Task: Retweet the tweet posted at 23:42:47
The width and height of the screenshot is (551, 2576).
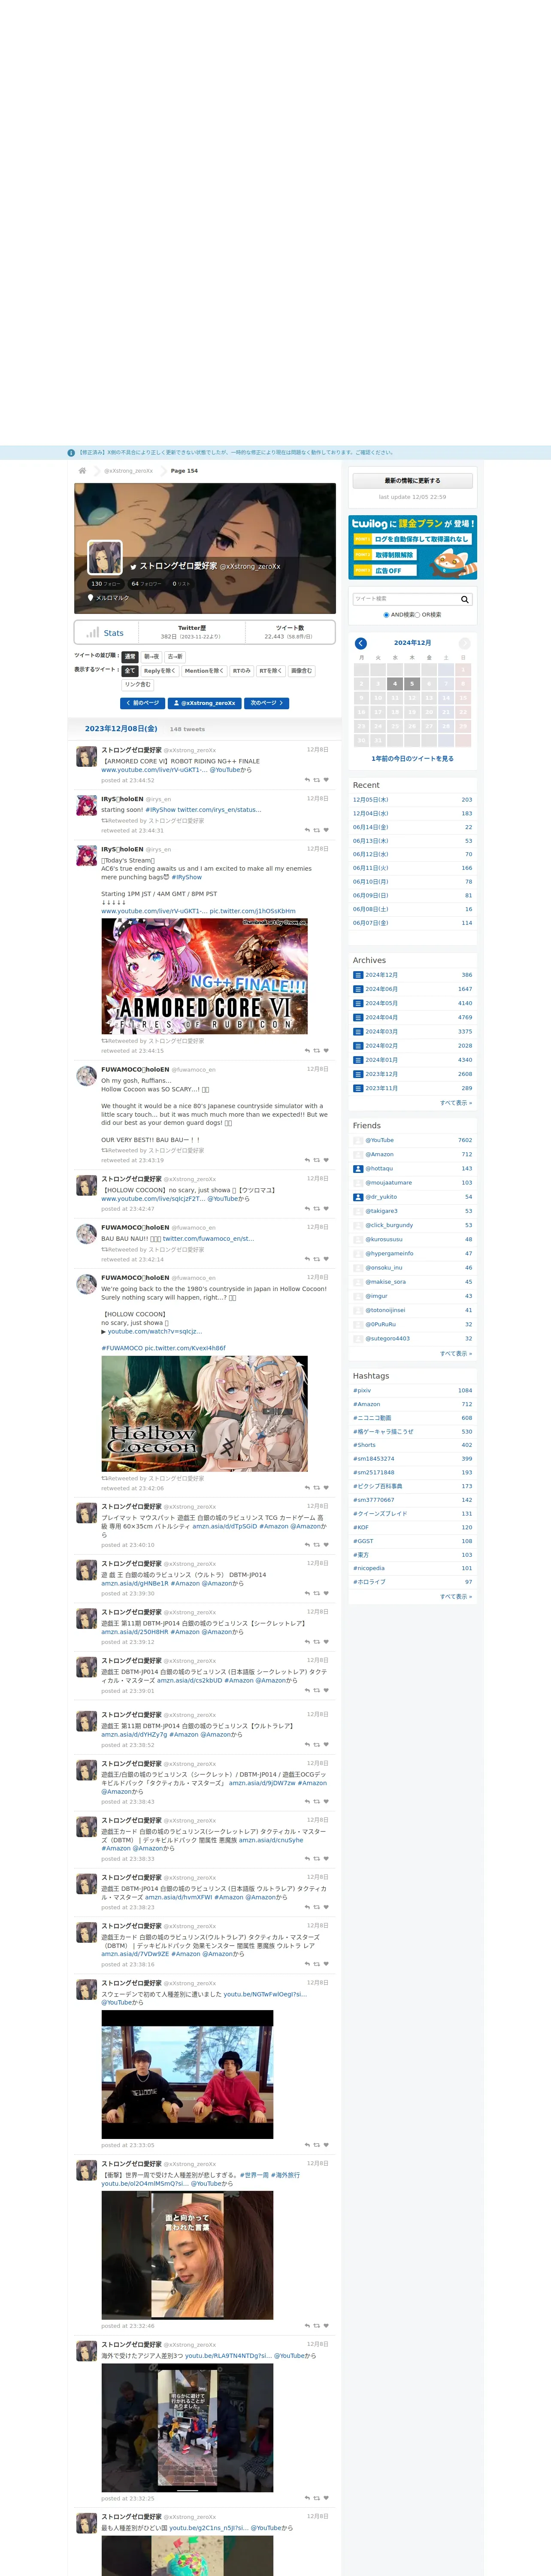Action: [317, 1209]
